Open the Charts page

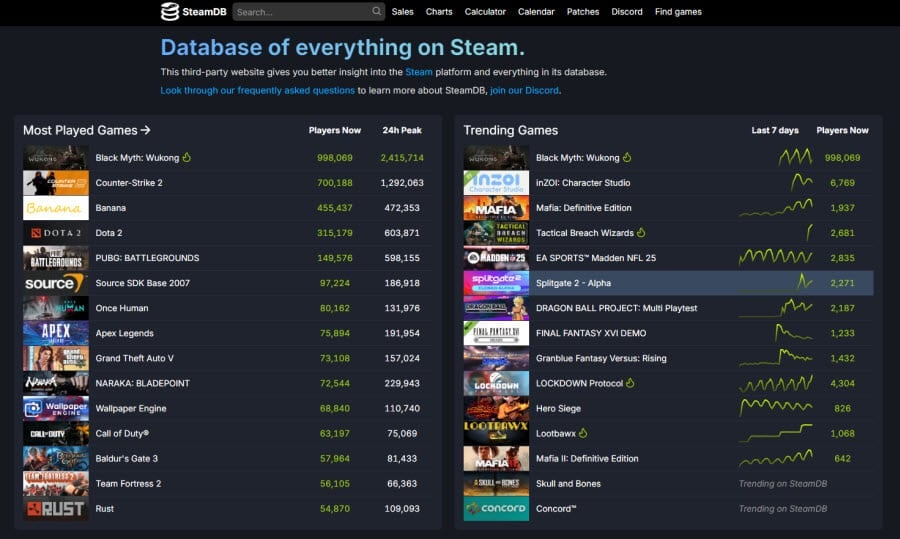(439, 11)
